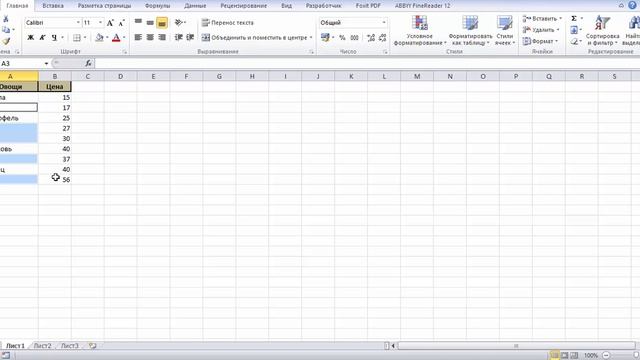The height and width of the screenshot is (360, 640).
Task: Apply the red font color
Action: coord(116,38)
